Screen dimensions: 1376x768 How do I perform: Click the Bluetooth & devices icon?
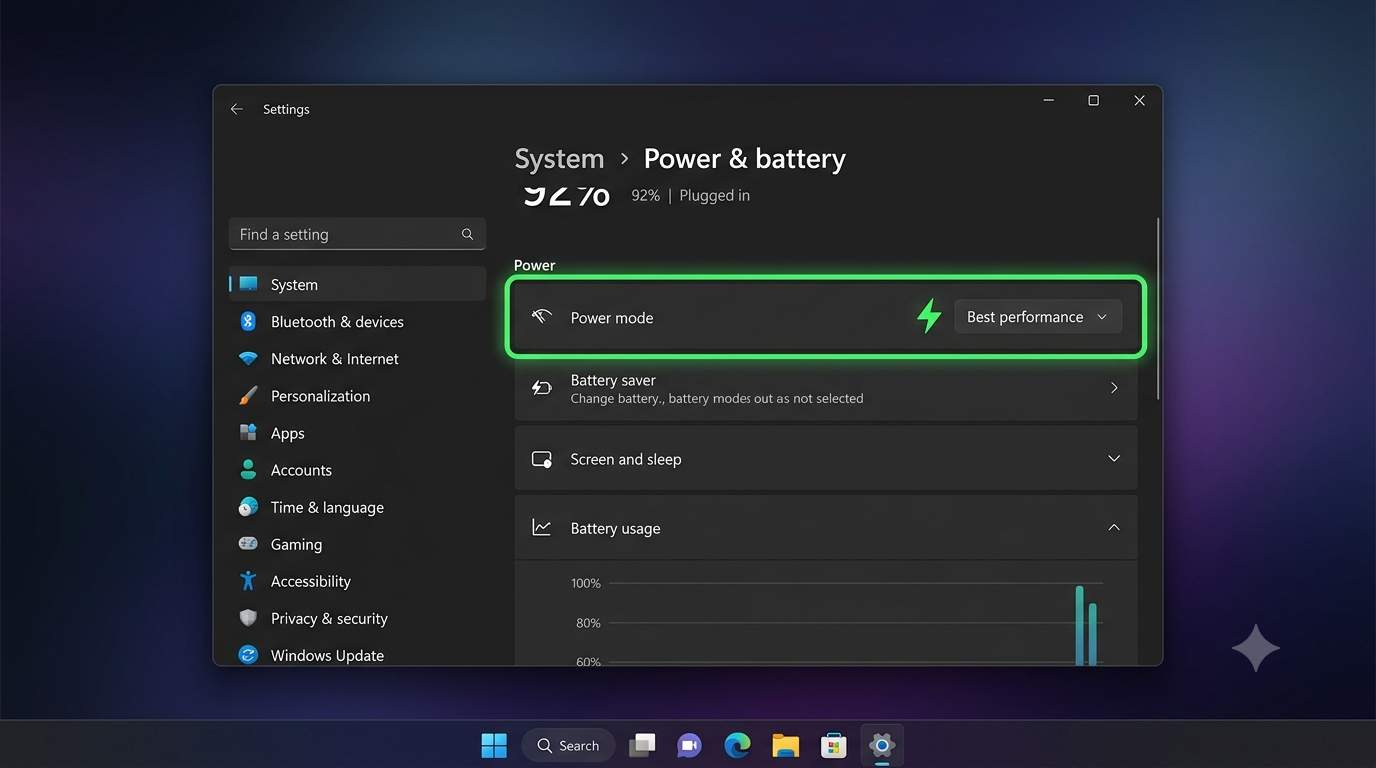248,321
